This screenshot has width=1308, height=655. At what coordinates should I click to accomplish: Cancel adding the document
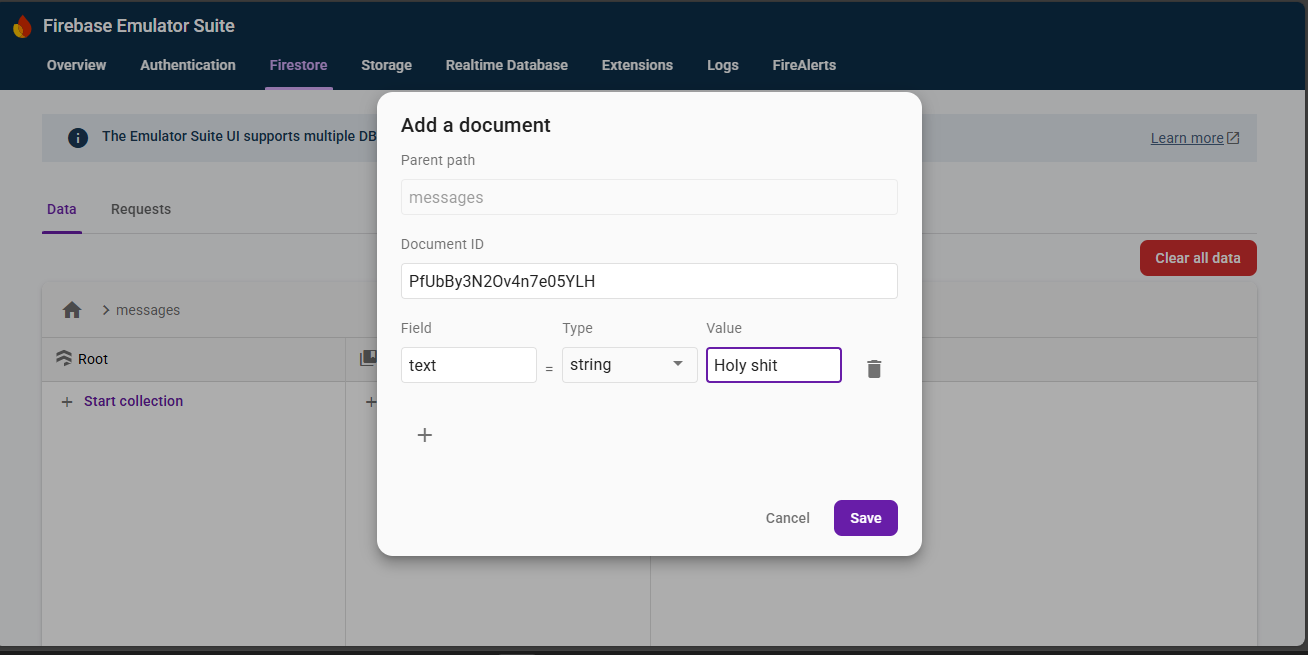787,518
